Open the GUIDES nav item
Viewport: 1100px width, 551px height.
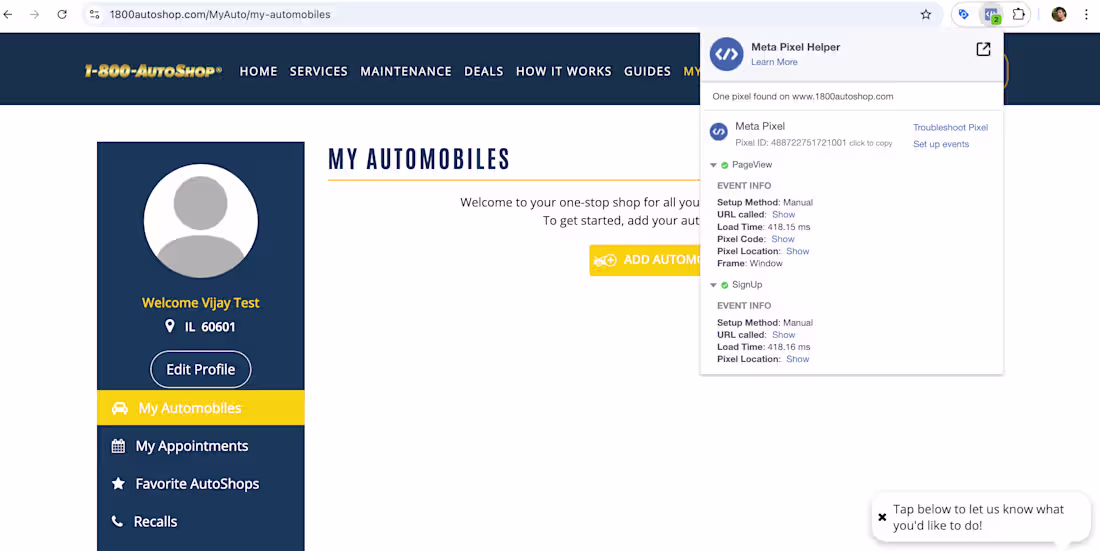(x=647, y=71)
